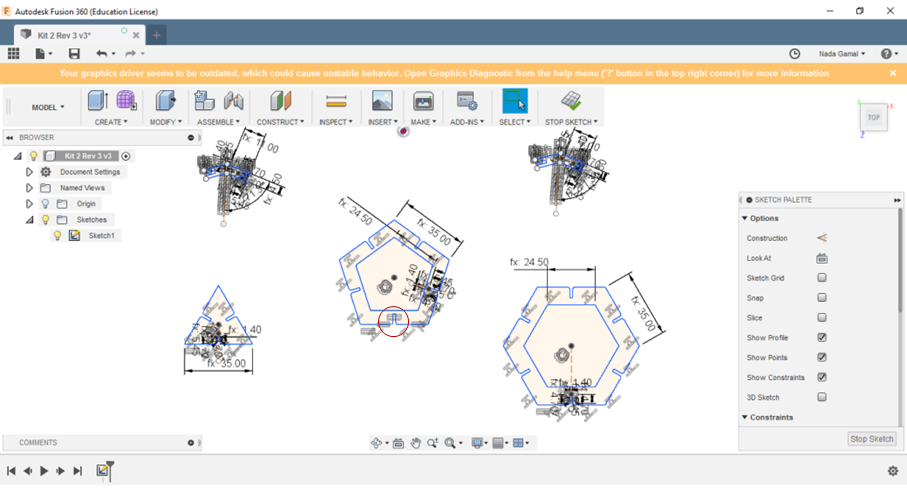Activate the Select tool icon

(x=515, y=101)
